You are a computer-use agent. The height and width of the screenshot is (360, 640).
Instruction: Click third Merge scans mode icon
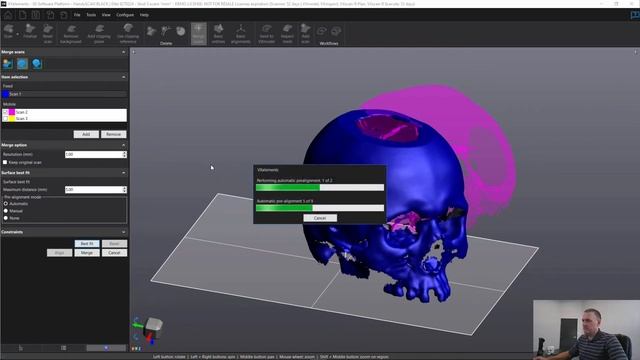click(x=37, y=64)
